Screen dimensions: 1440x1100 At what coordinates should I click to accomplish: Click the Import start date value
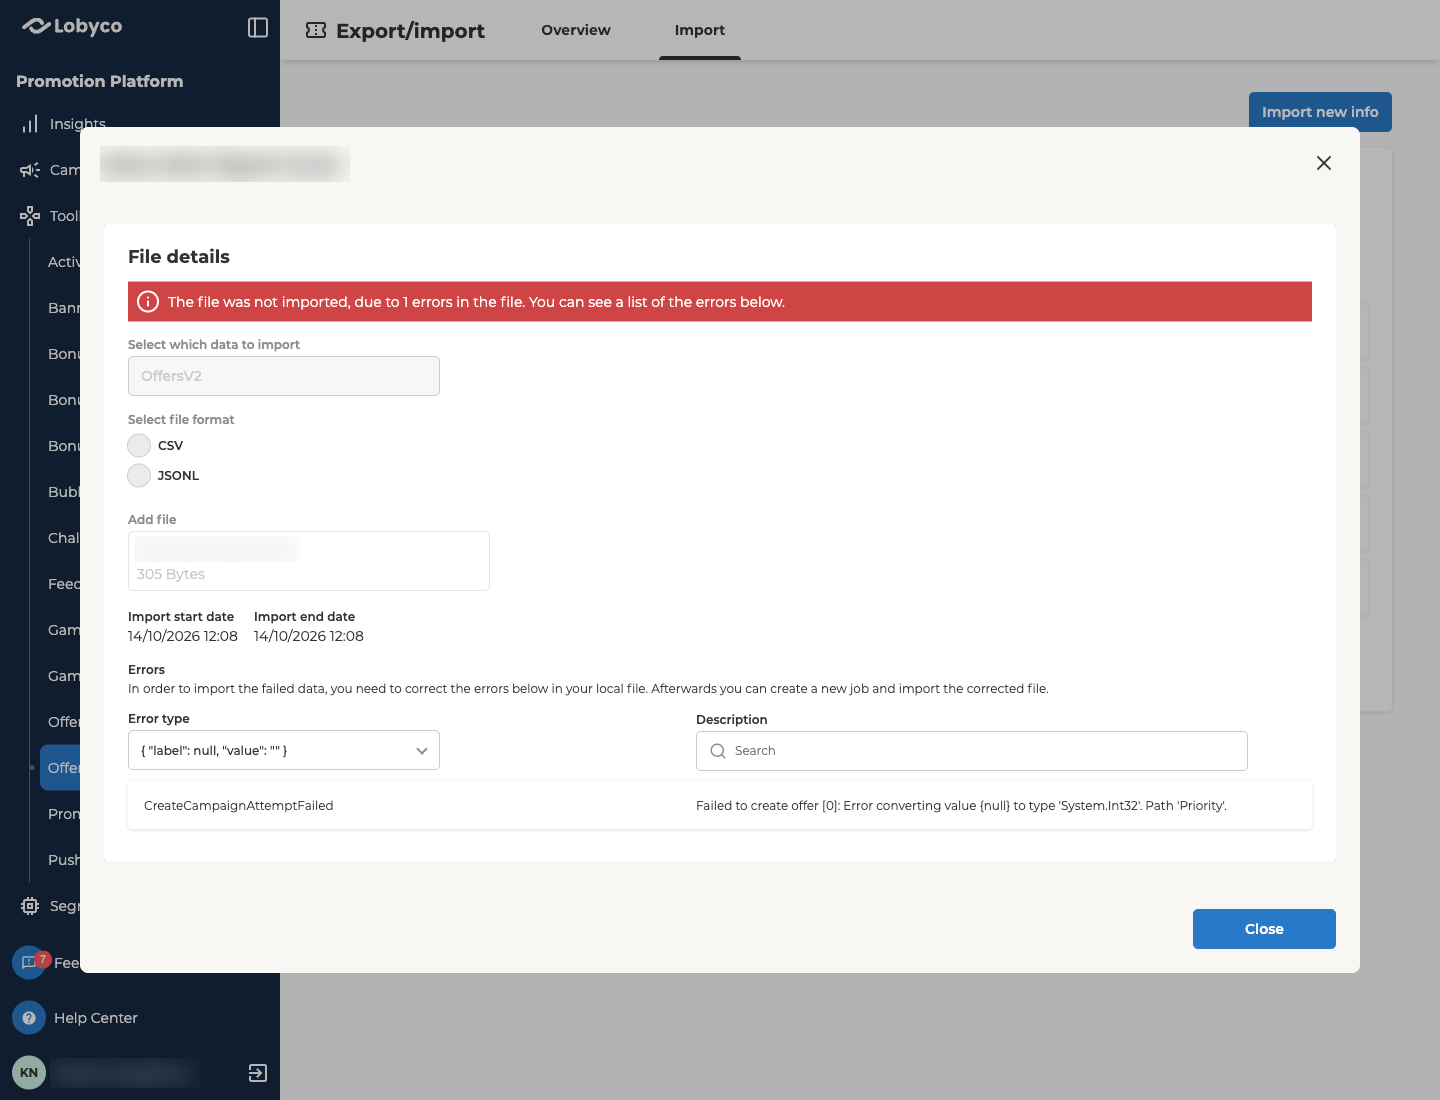[x=183, y=636]
